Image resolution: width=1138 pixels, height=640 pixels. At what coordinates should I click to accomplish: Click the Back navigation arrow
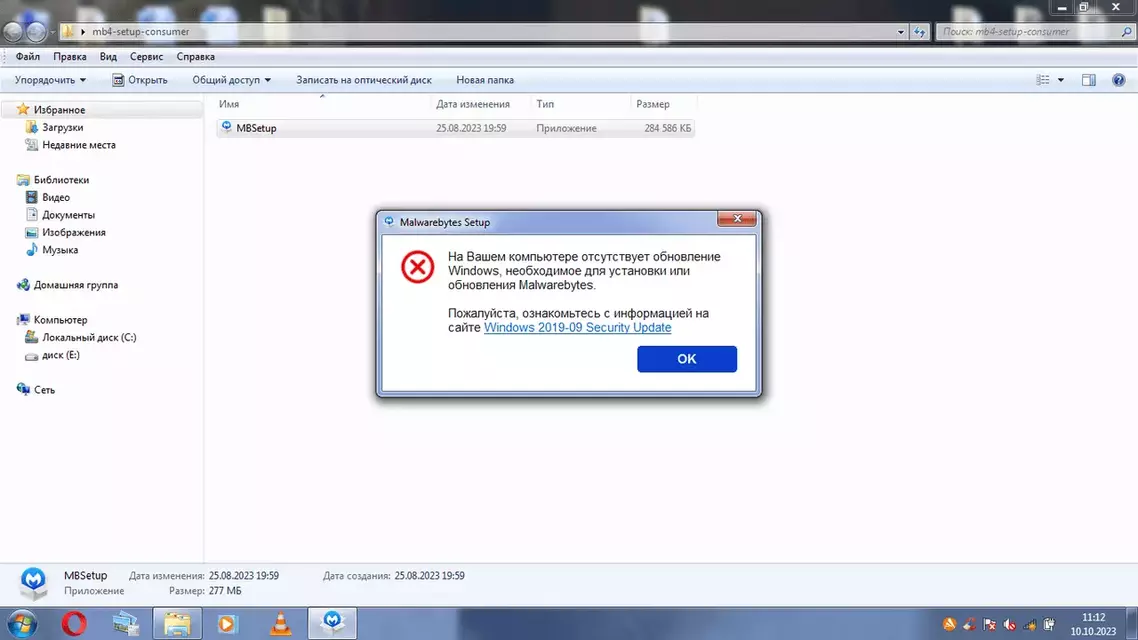13,32
